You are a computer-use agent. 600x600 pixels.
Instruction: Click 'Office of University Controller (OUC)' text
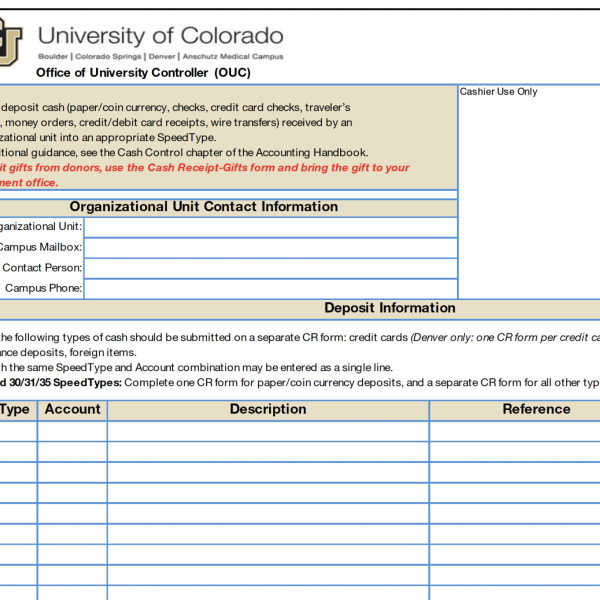click(143, 73)
